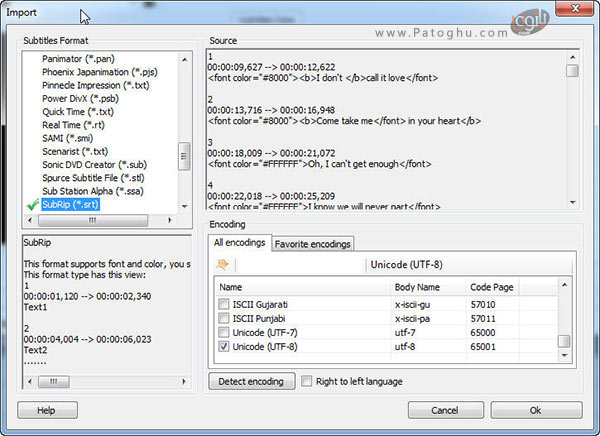Click code page value 65001
Image resolution: width=600 pixels, height=436 pixels.
pyautogui.click(x=483, y=347)
